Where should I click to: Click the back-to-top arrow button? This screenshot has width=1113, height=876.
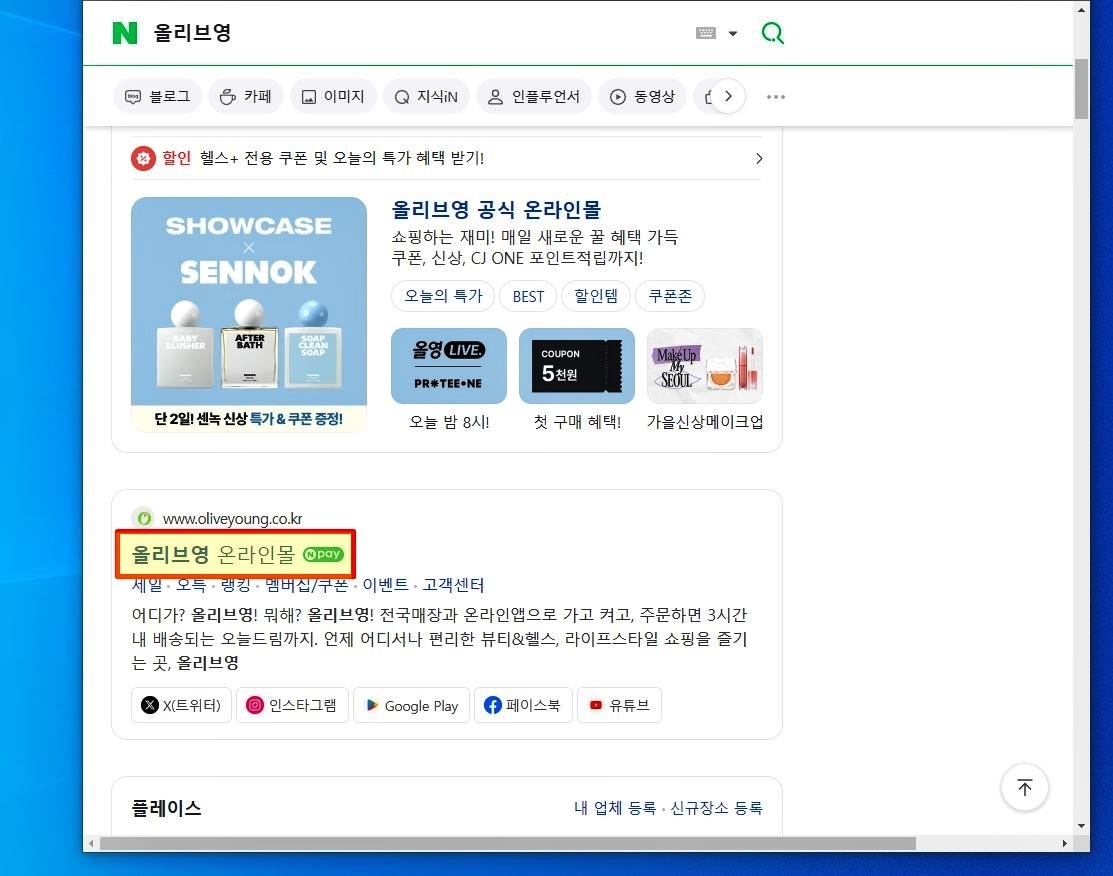pos(1024,787)
